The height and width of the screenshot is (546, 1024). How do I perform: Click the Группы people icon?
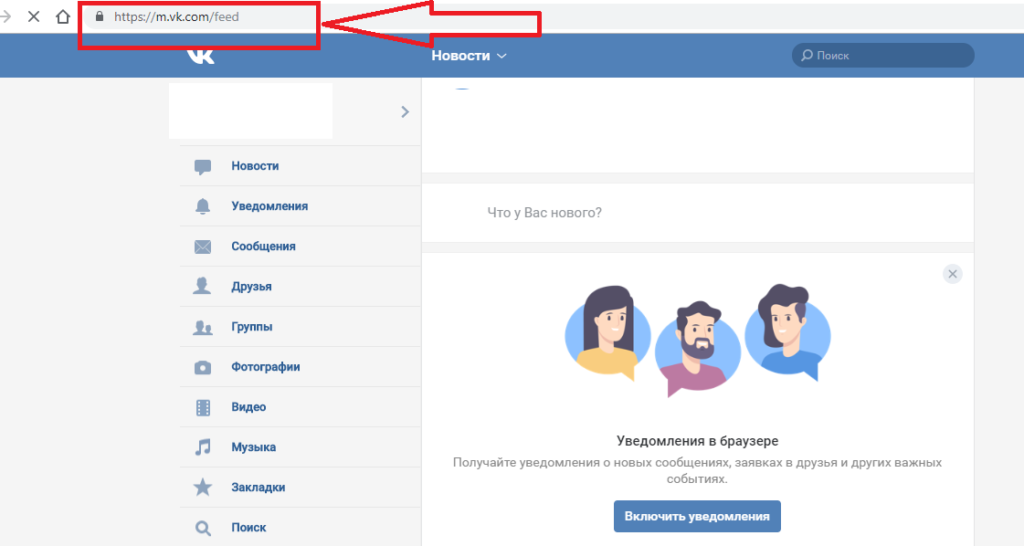click(x=202, y=327)
